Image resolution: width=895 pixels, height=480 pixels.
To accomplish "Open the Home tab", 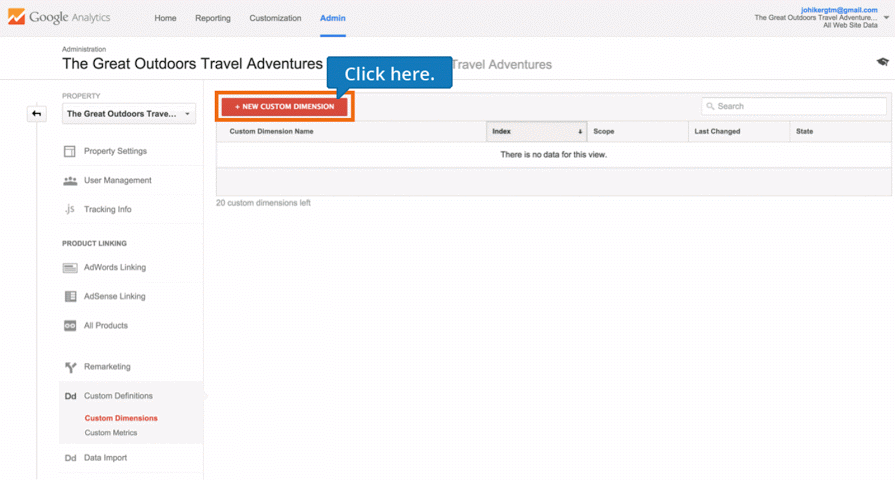I will [165, 18].
